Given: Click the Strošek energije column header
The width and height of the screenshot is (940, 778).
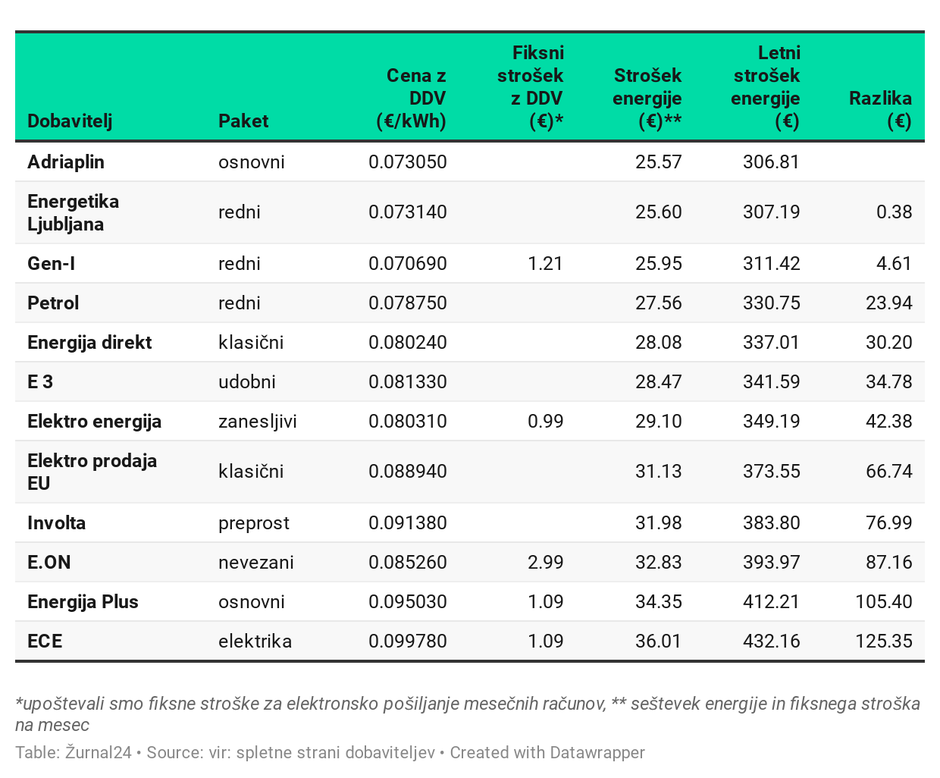Looking at the screenshot, I should click(x=647, y=98).
